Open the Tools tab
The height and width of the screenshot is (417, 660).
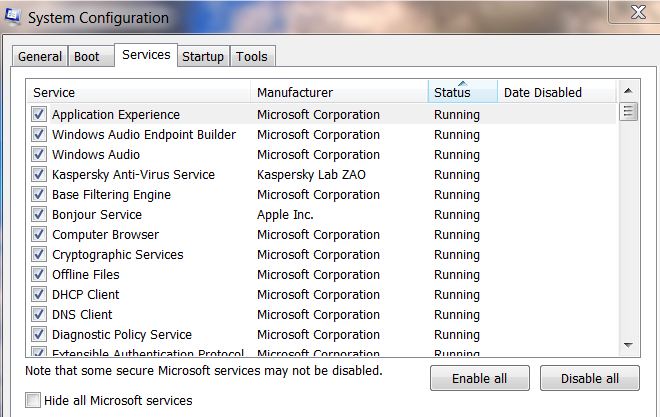251,57
